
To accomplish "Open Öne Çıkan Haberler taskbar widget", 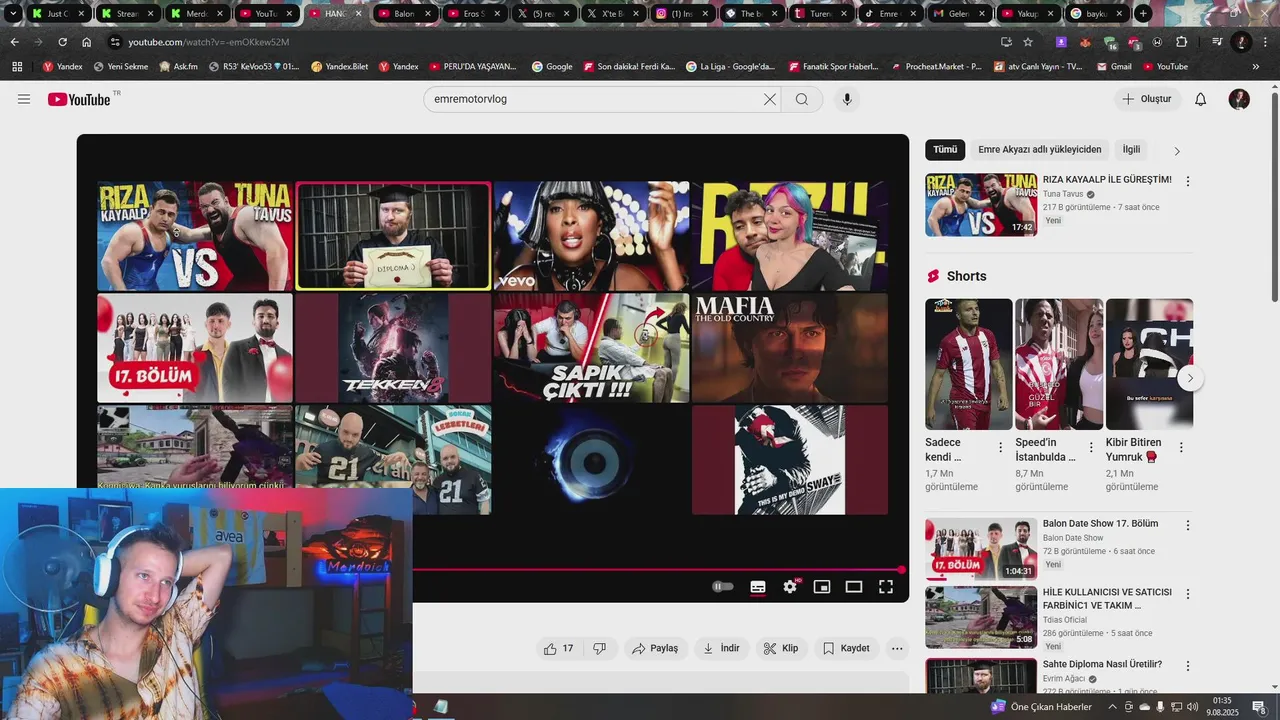I will (1041, 707).
